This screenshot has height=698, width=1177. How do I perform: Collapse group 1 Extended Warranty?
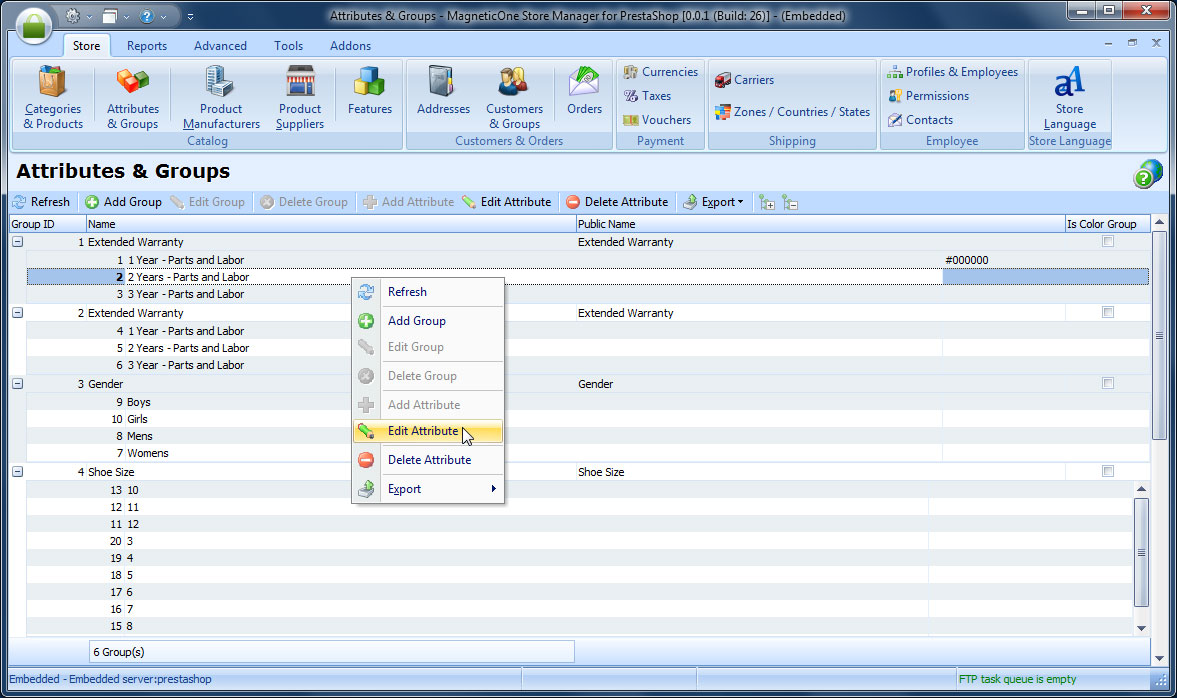(17, 242)
